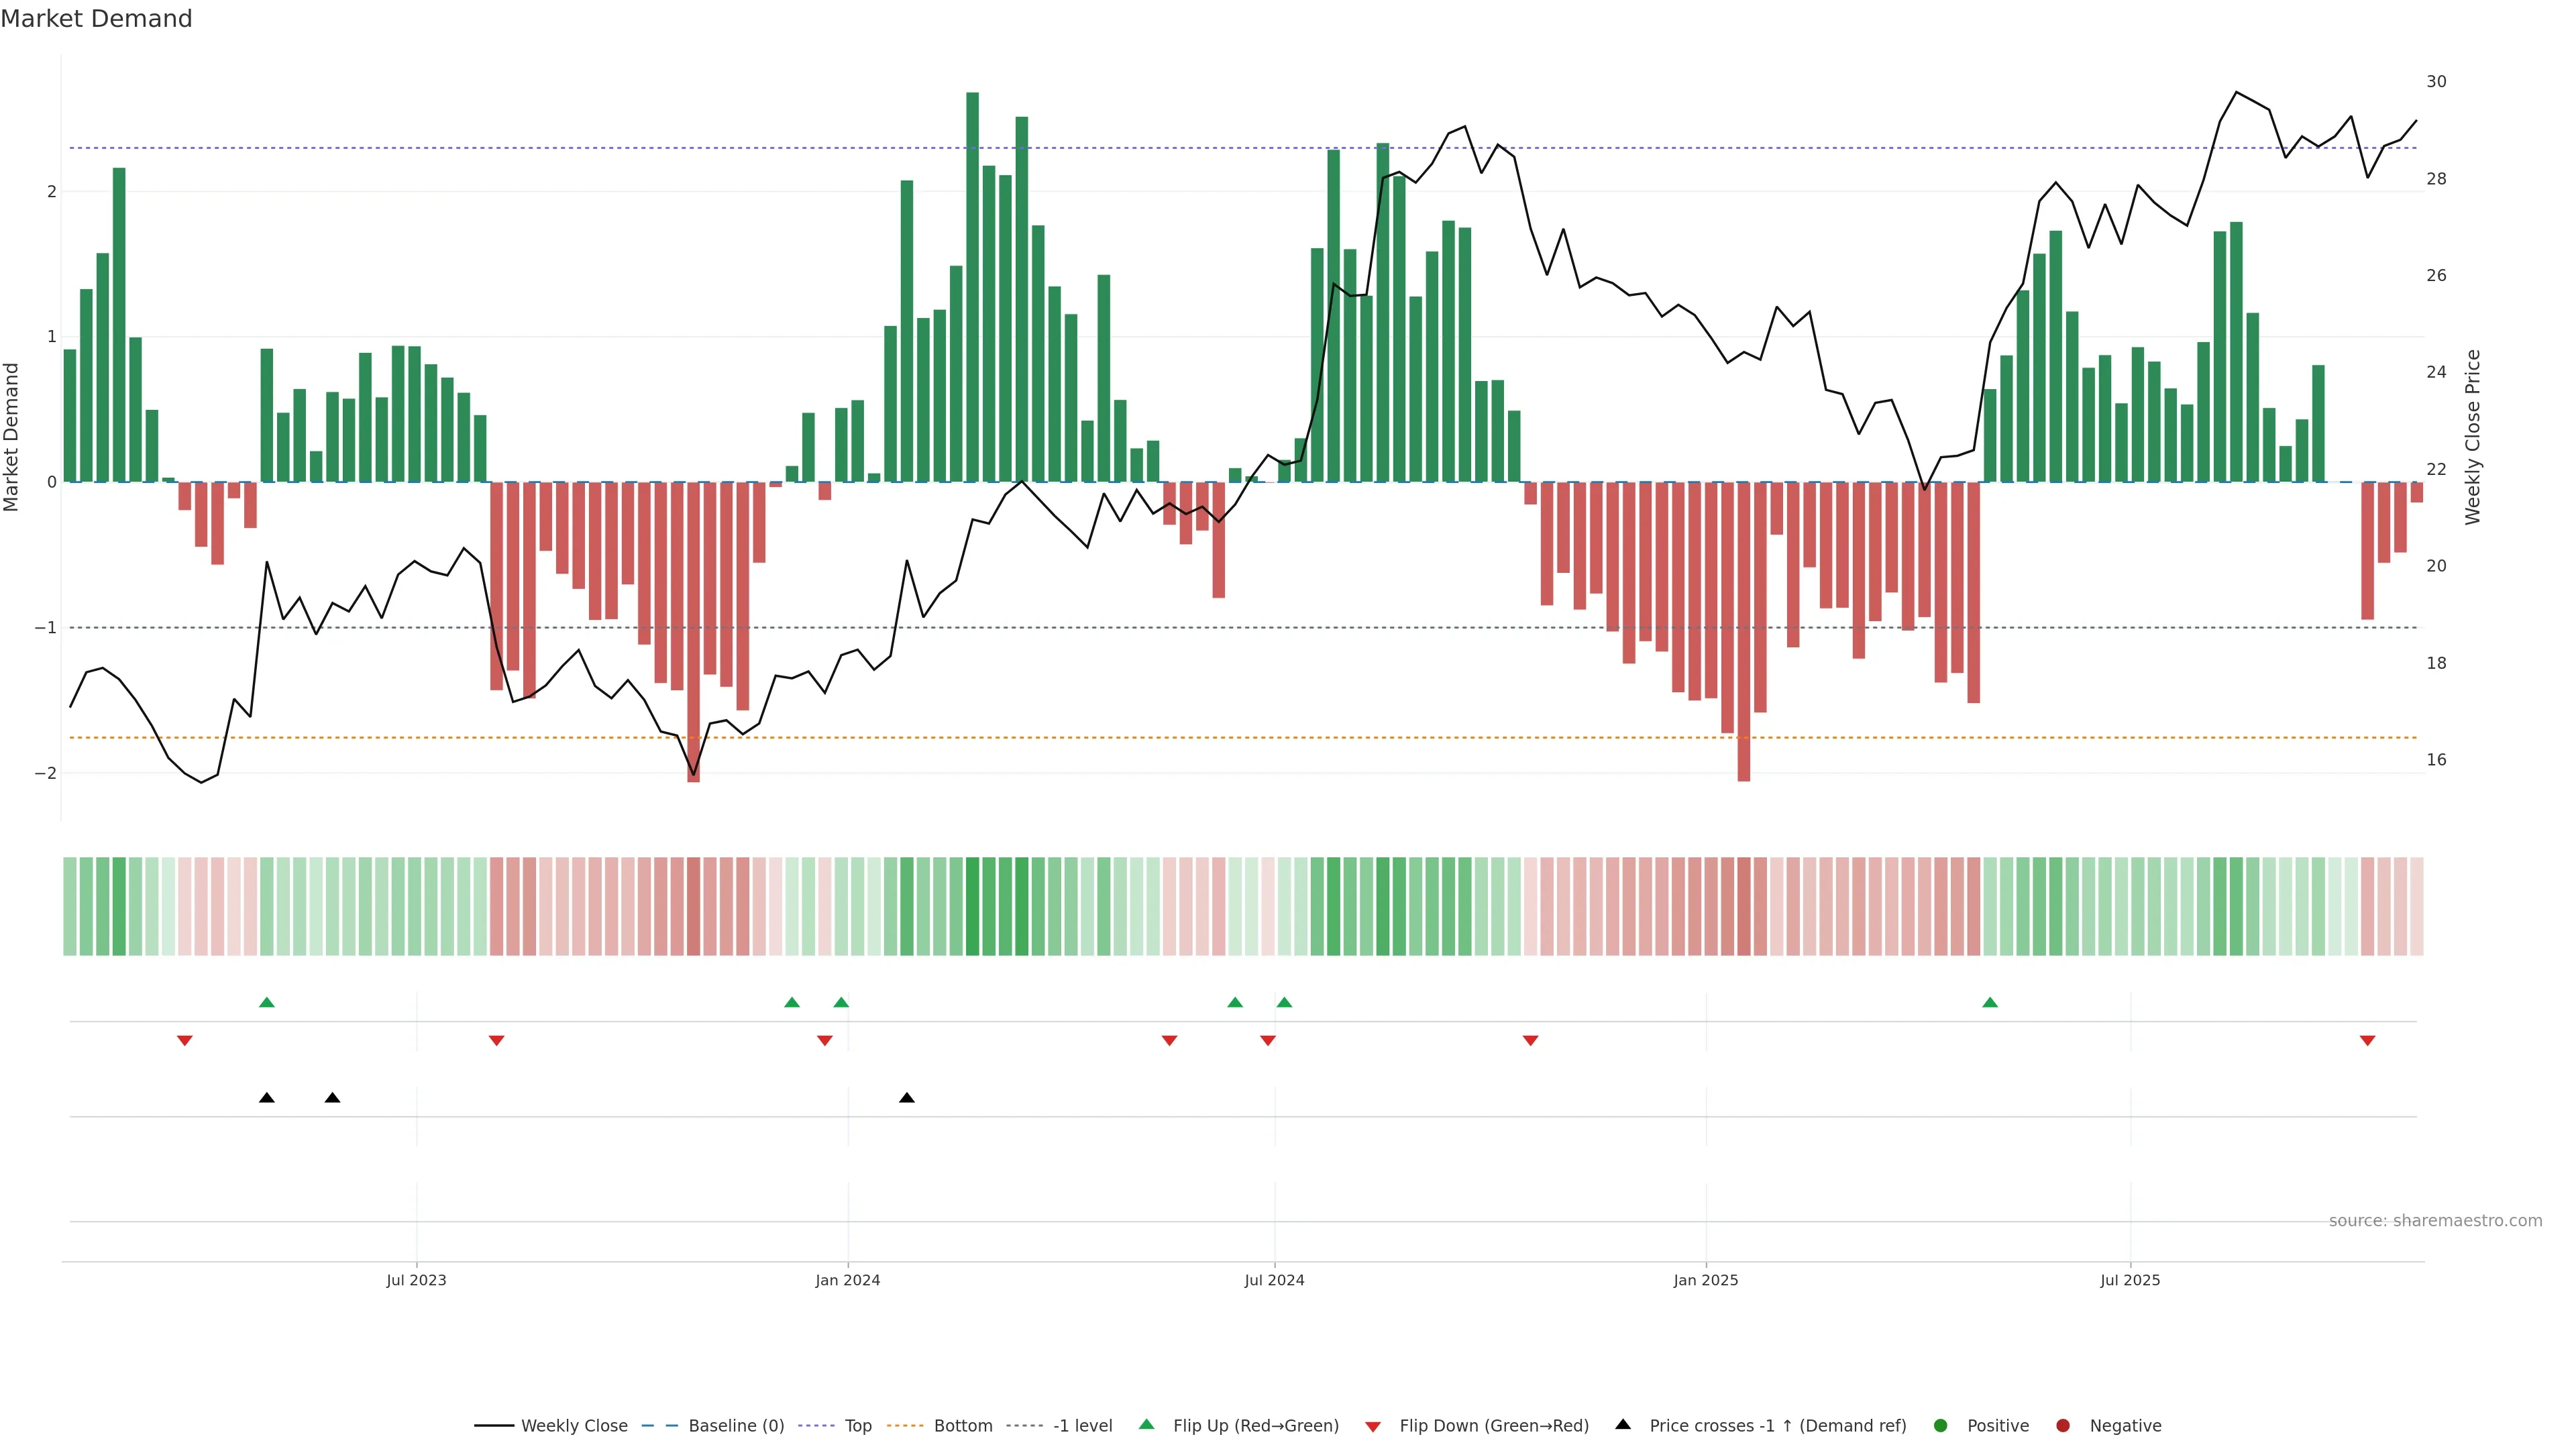This screenshot has width=2576, height=1449.
Task: Click the Market Demand chart title
Action: pyautogui.click(x=96, y=19)
